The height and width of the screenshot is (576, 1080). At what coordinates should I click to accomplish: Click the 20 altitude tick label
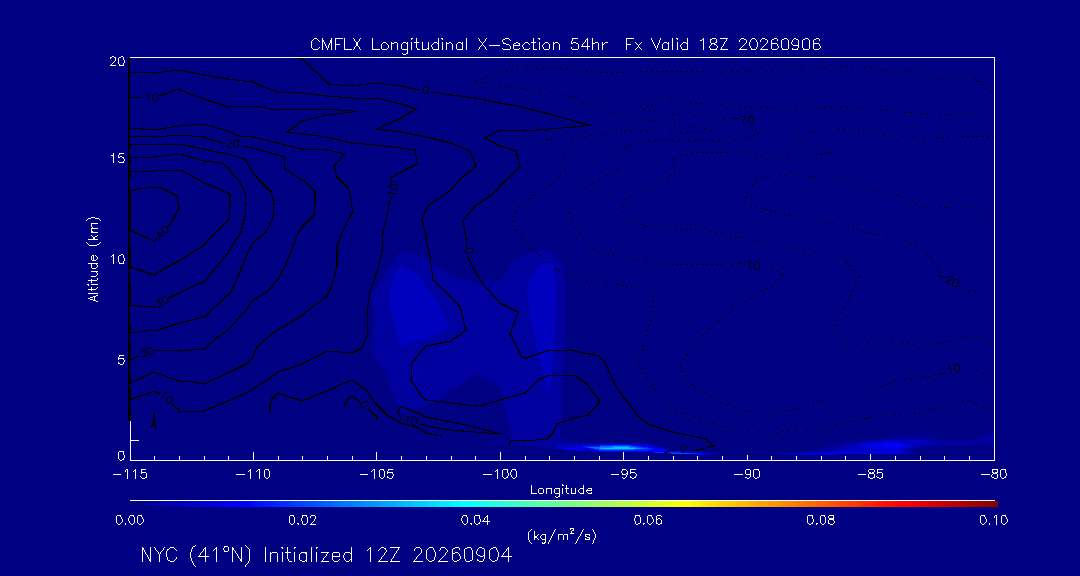pyautogui.click(x=117, y=60)
